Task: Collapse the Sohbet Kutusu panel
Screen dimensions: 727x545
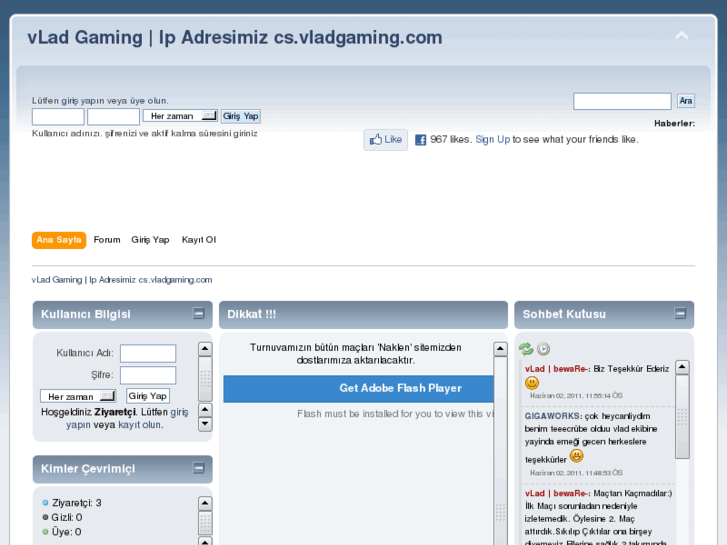Action: click(680, 314)
